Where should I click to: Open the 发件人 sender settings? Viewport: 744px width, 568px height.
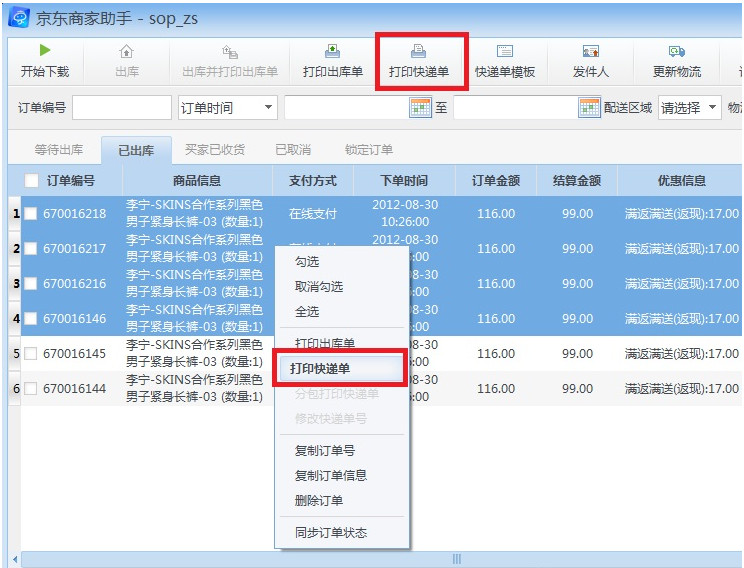tap(590, 51)
